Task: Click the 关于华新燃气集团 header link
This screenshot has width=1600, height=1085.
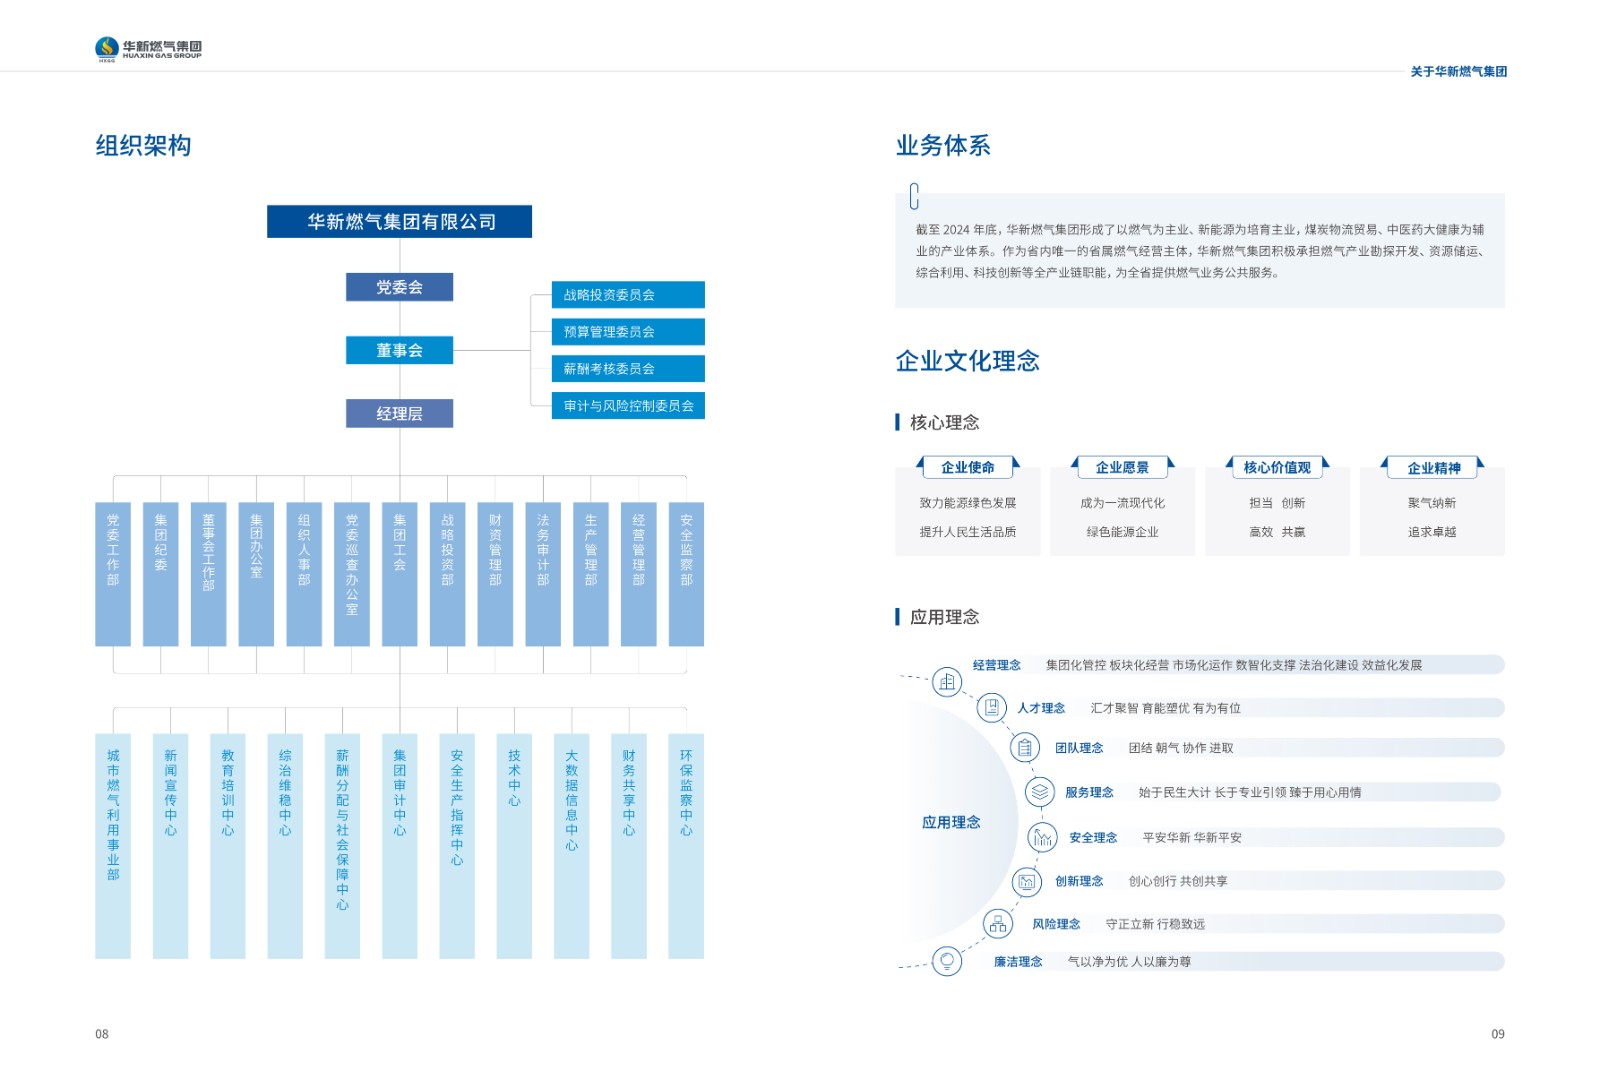Action: coord(1458,72)
